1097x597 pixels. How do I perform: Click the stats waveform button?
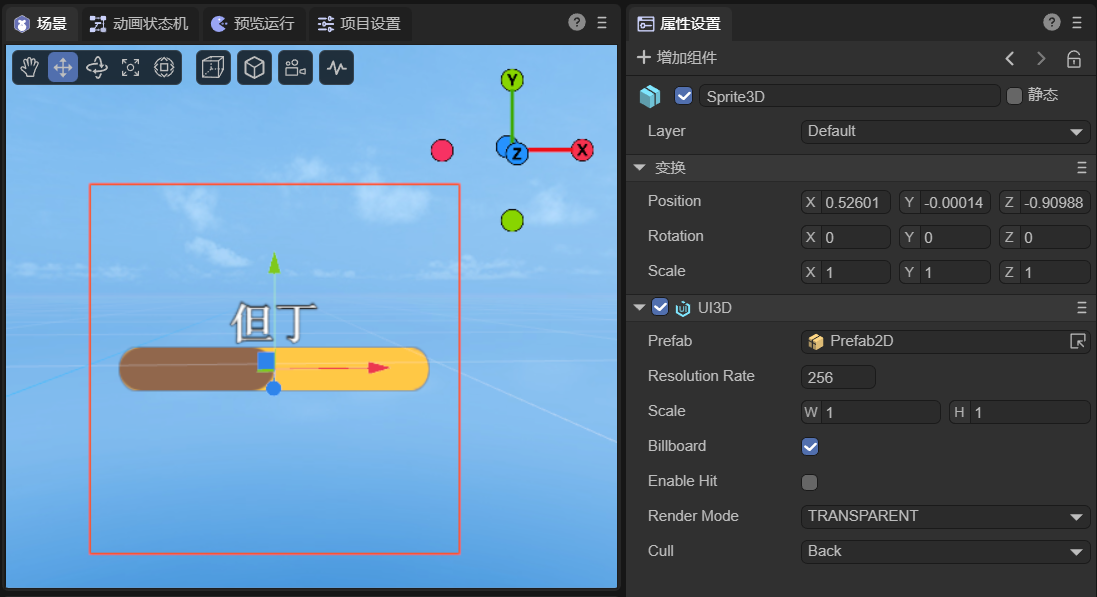click(337, 67)
